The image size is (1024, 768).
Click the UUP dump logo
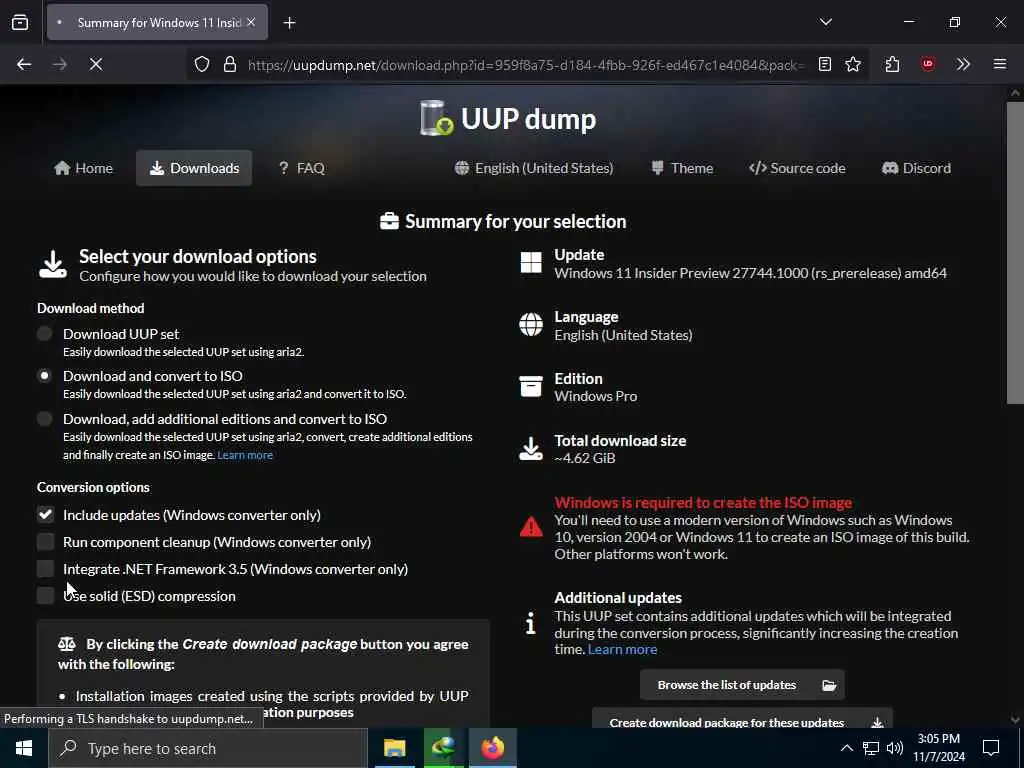click(x=507, y=119)
